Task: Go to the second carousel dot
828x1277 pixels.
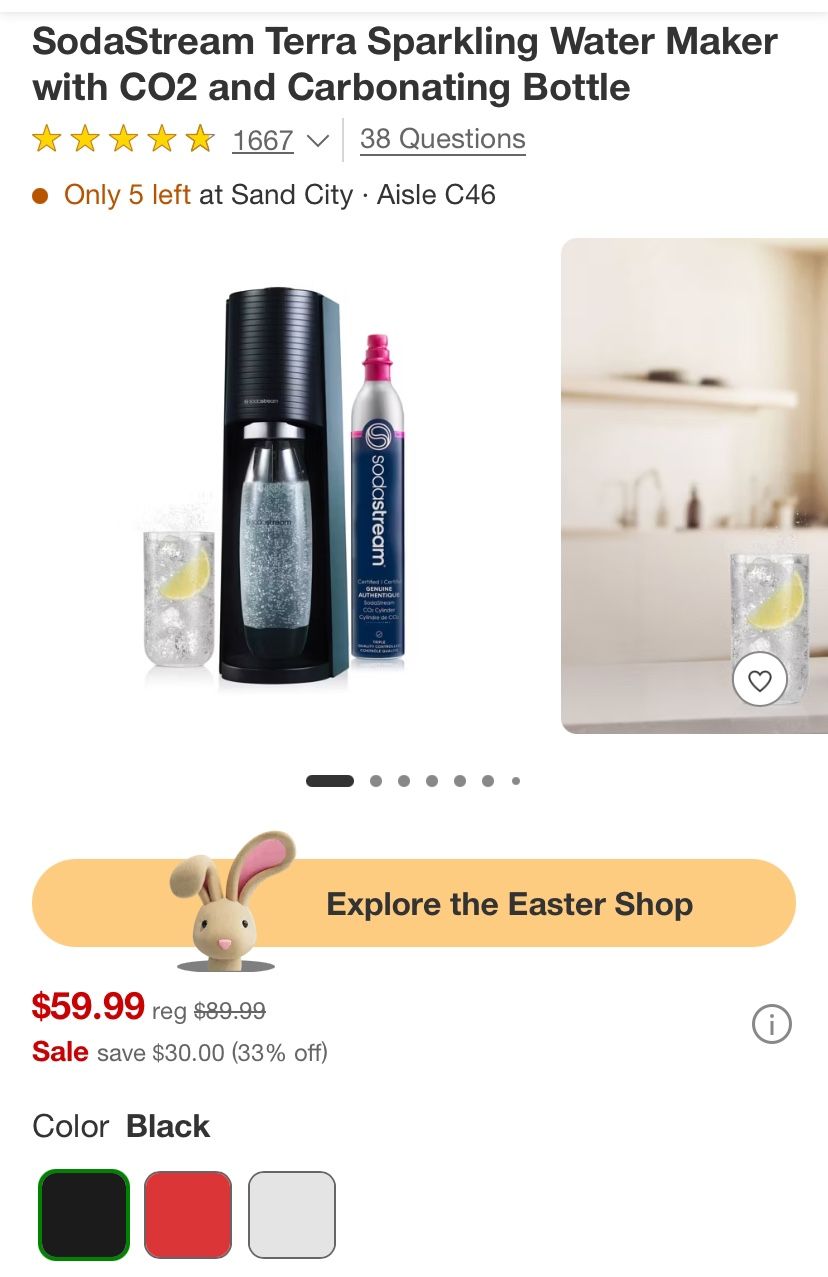Action: (x=376, y=781)
